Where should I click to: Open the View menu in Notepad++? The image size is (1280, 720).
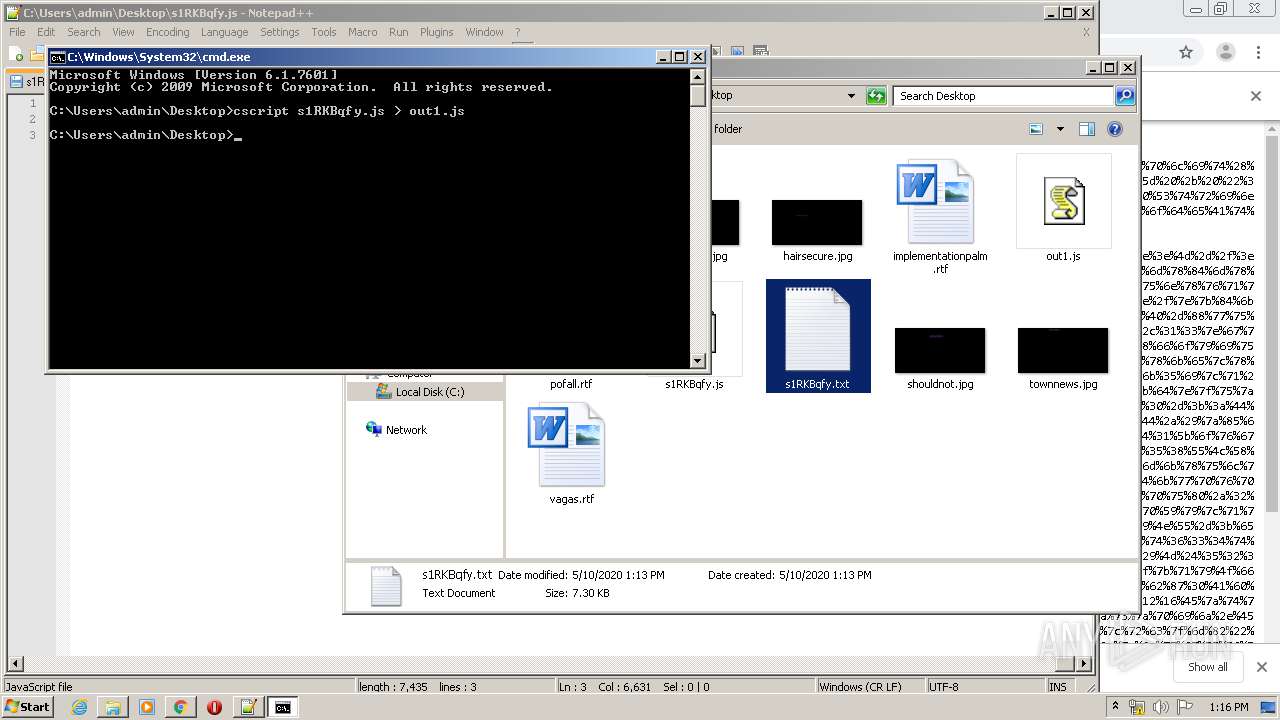[x=123, y=32]
